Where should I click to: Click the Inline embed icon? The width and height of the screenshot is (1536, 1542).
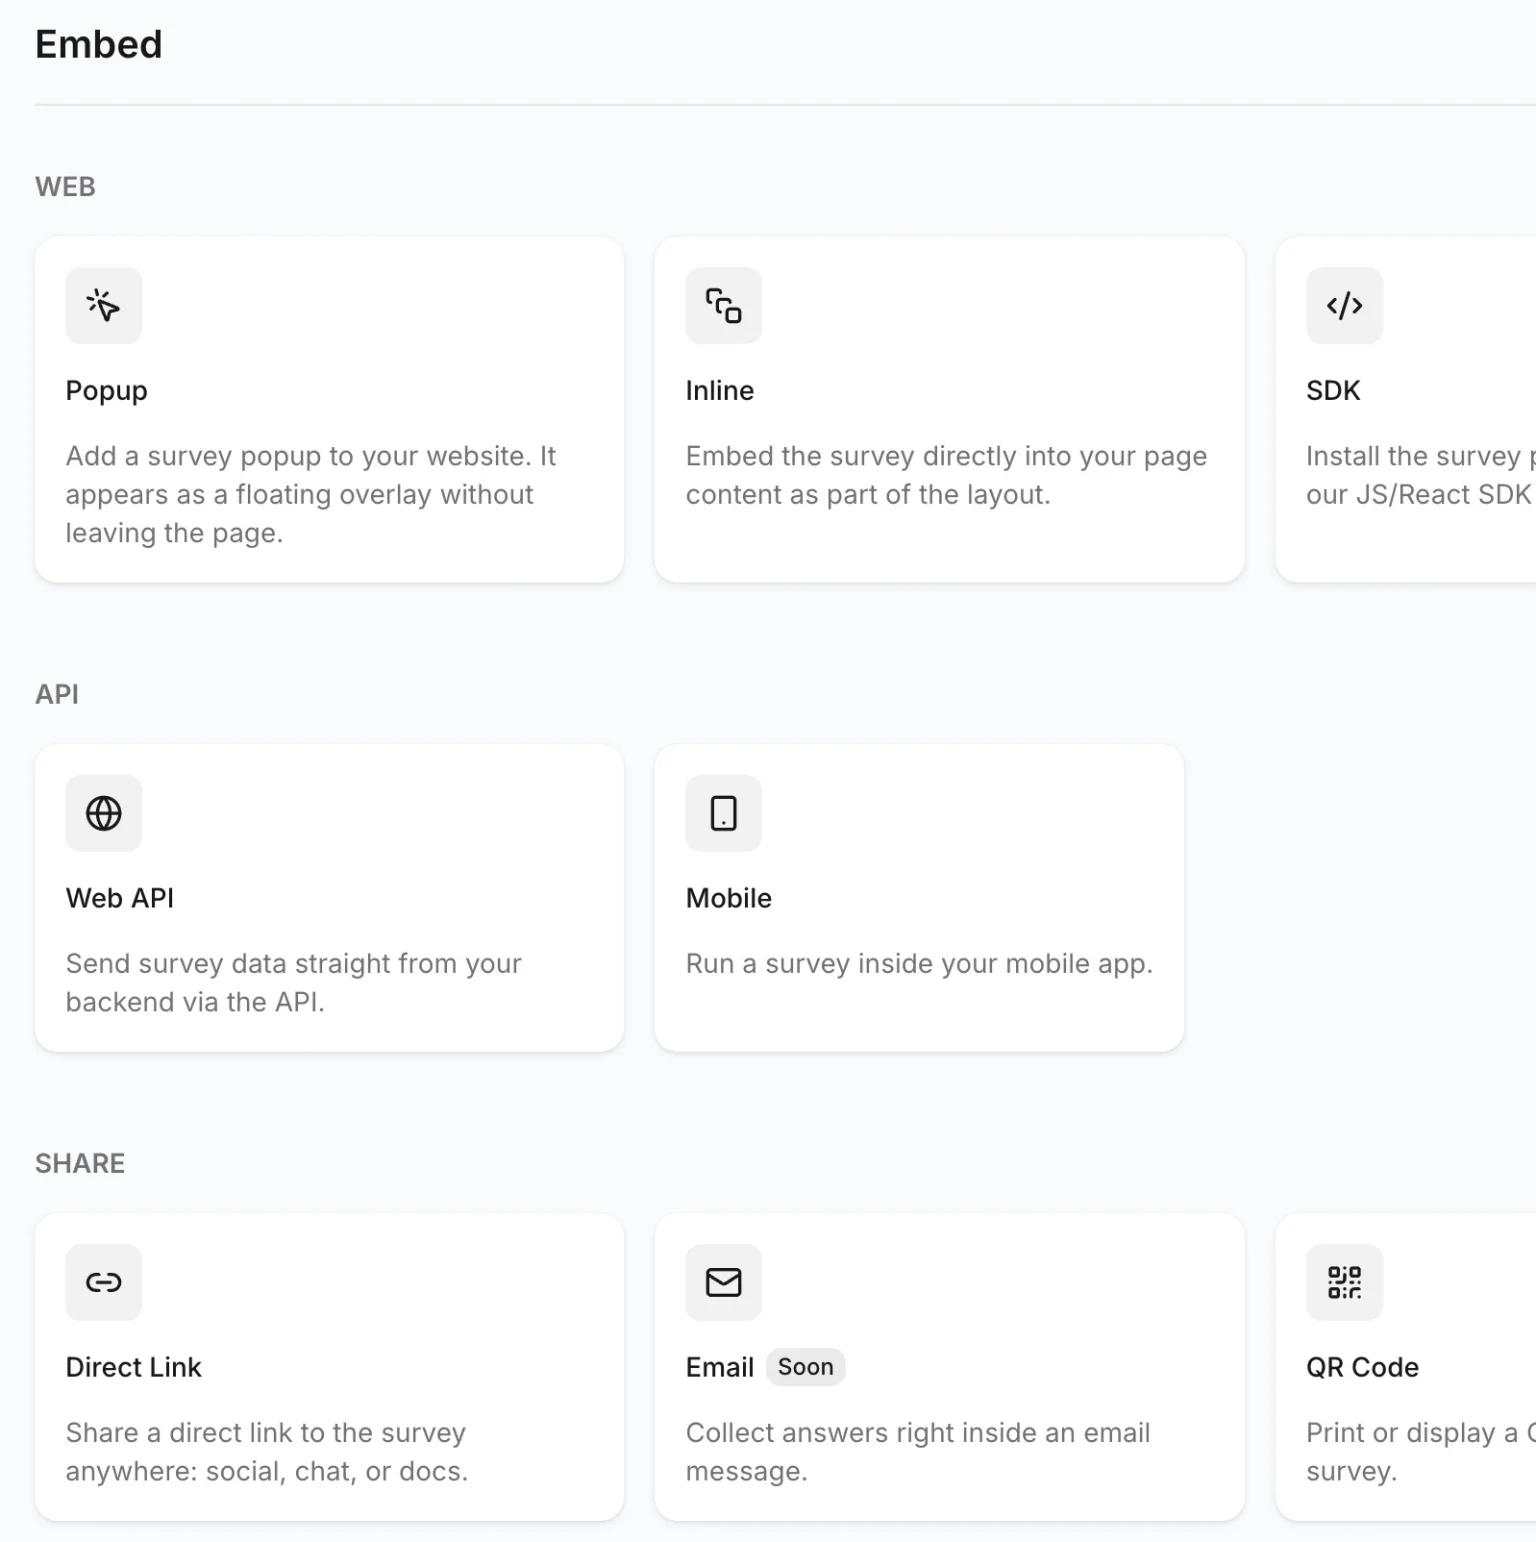pos(723,305)
